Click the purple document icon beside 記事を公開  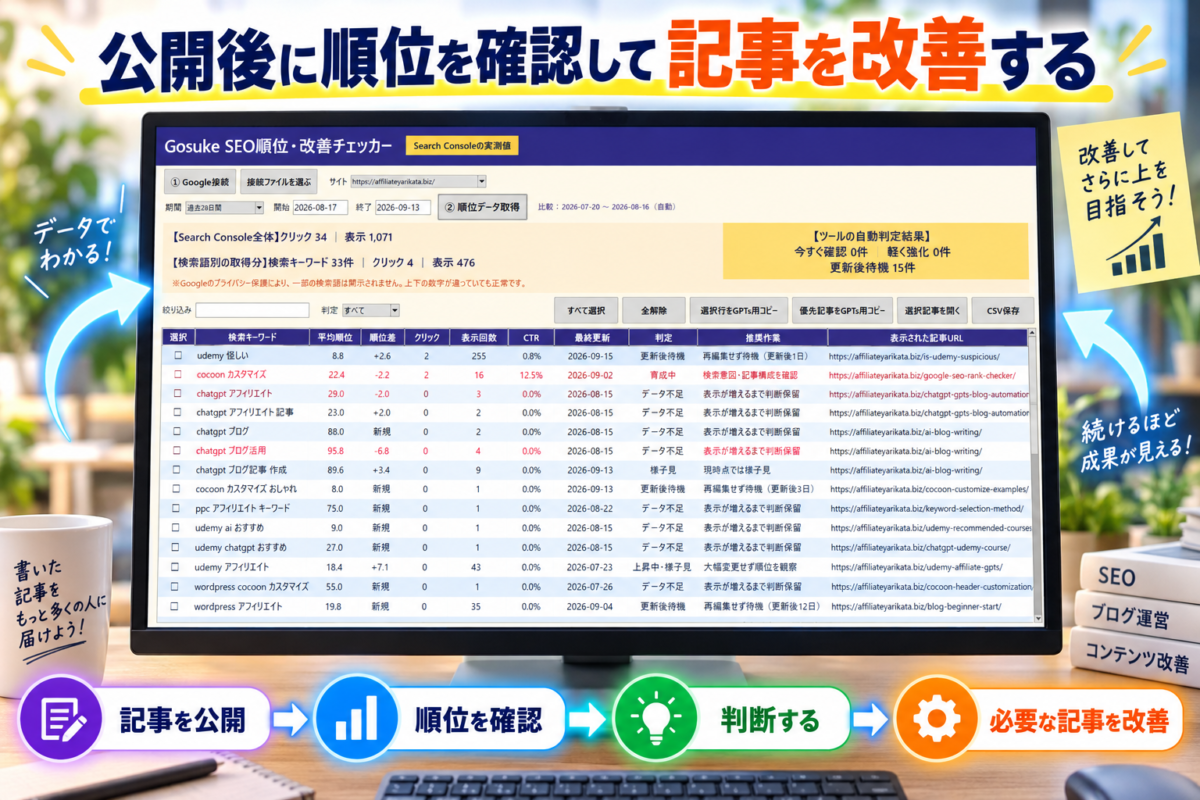[60, 720]
